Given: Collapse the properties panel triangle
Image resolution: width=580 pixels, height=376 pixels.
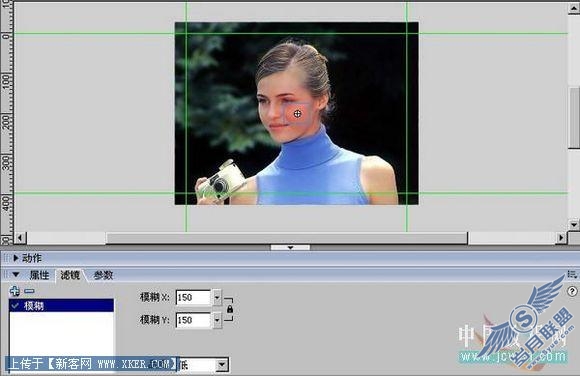Looking at the screenshot, I should coord(16,275).
